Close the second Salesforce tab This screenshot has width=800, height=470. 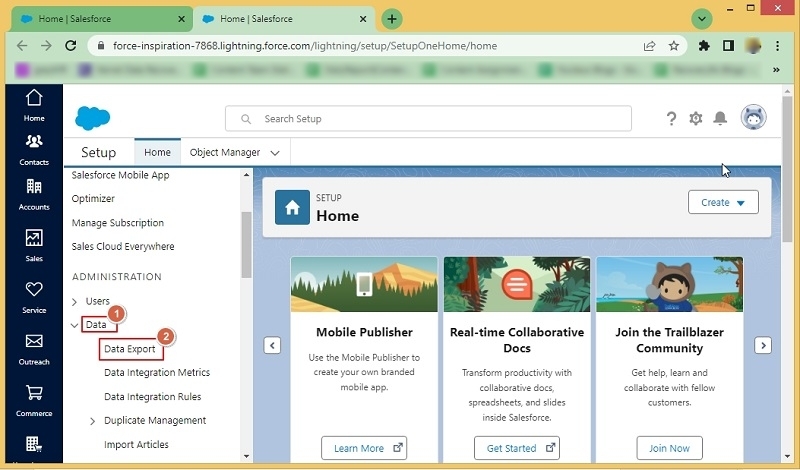tap(363, 19)
